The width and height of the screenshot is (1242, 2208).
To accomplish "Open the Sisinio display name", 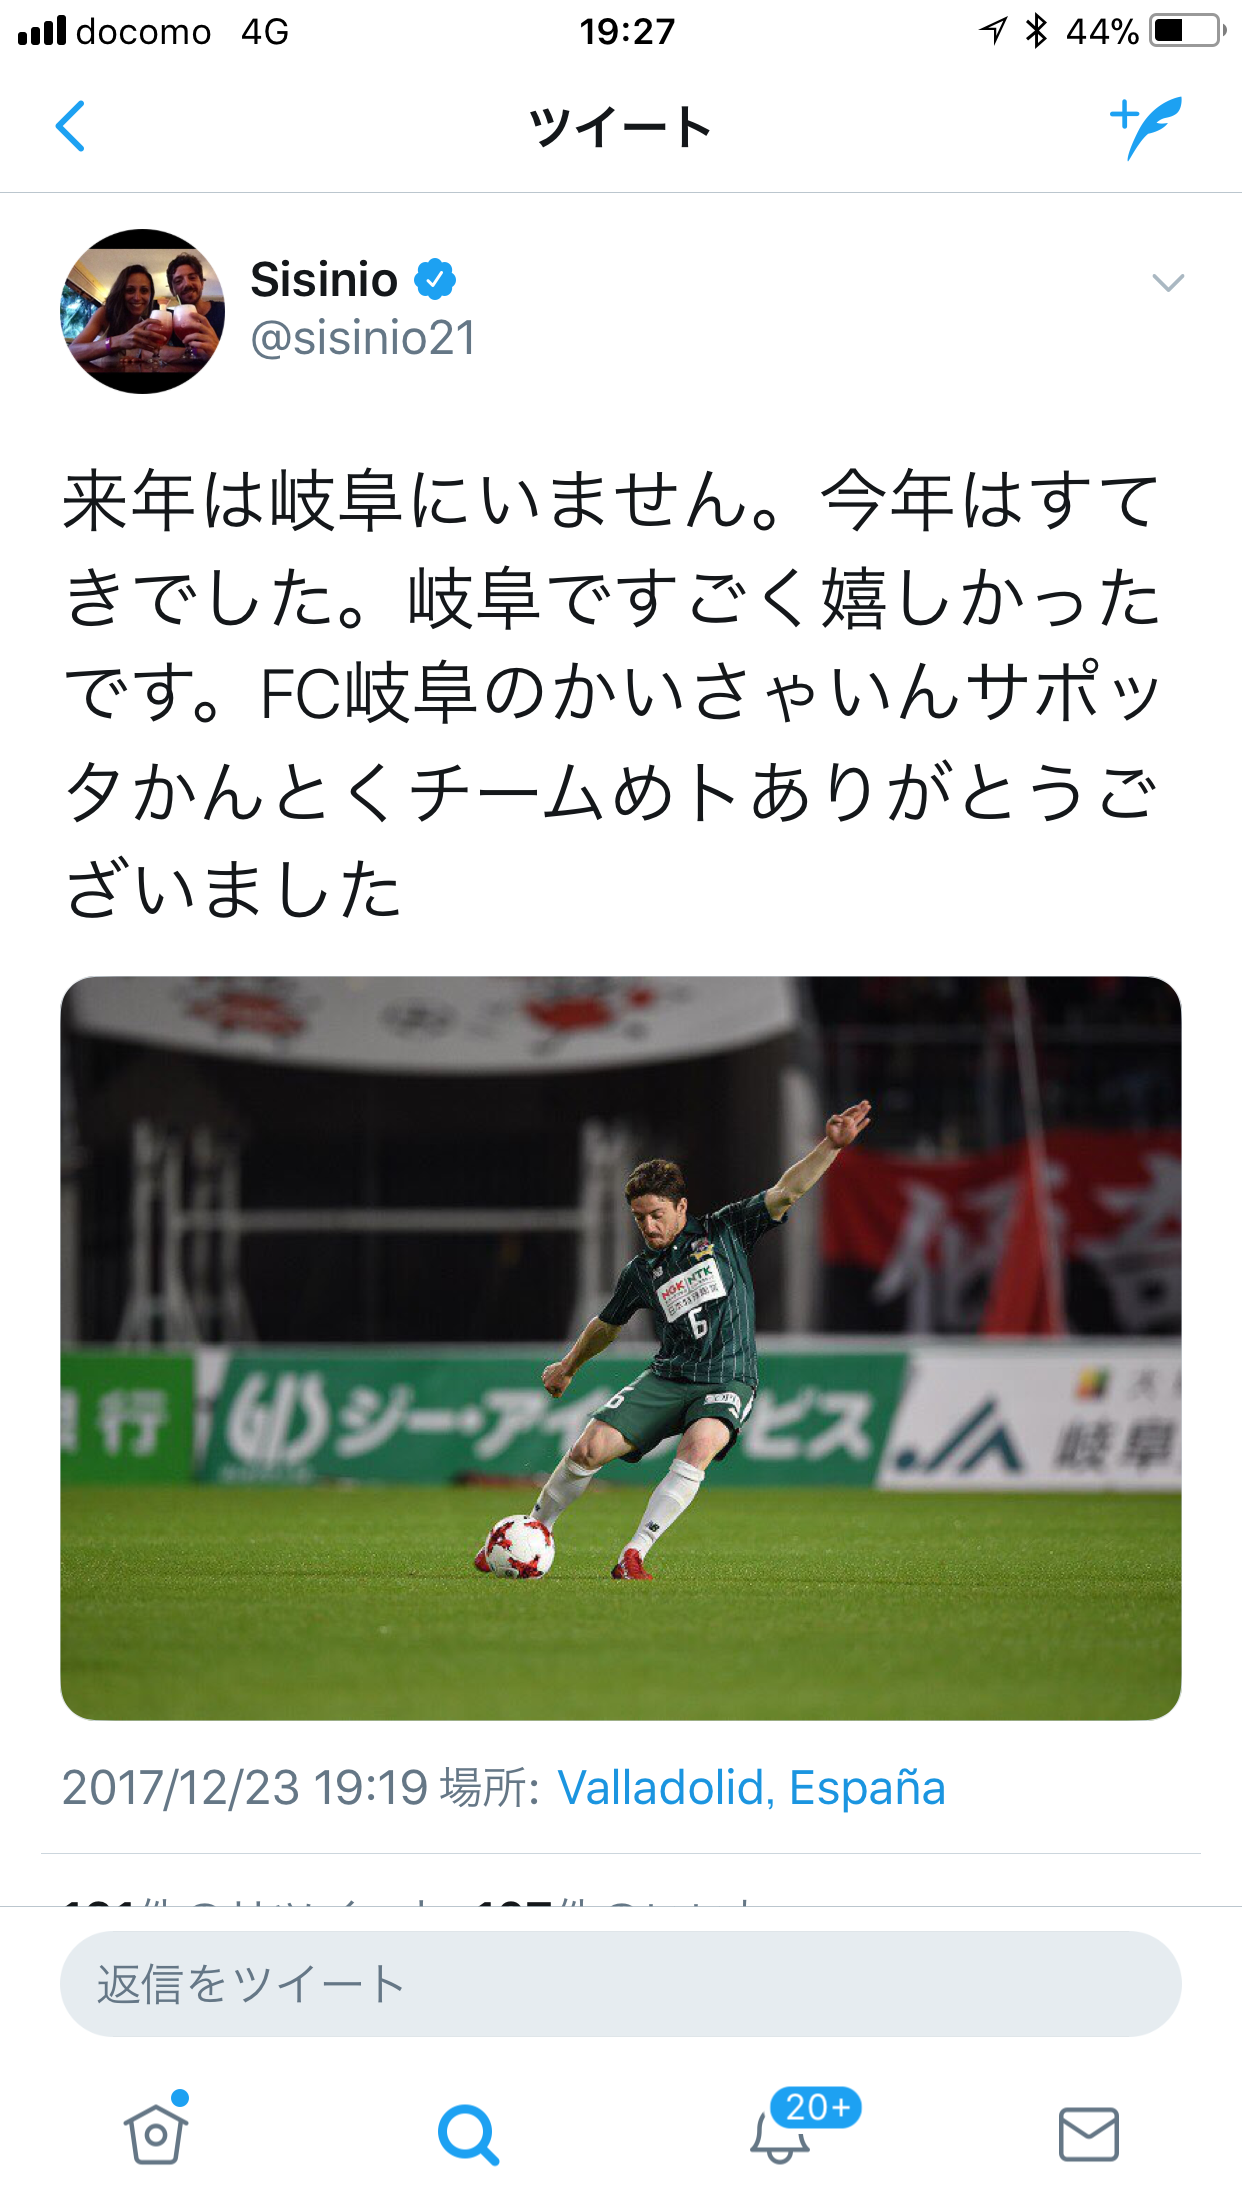I will pyautogui.click(x=324, y=279).
